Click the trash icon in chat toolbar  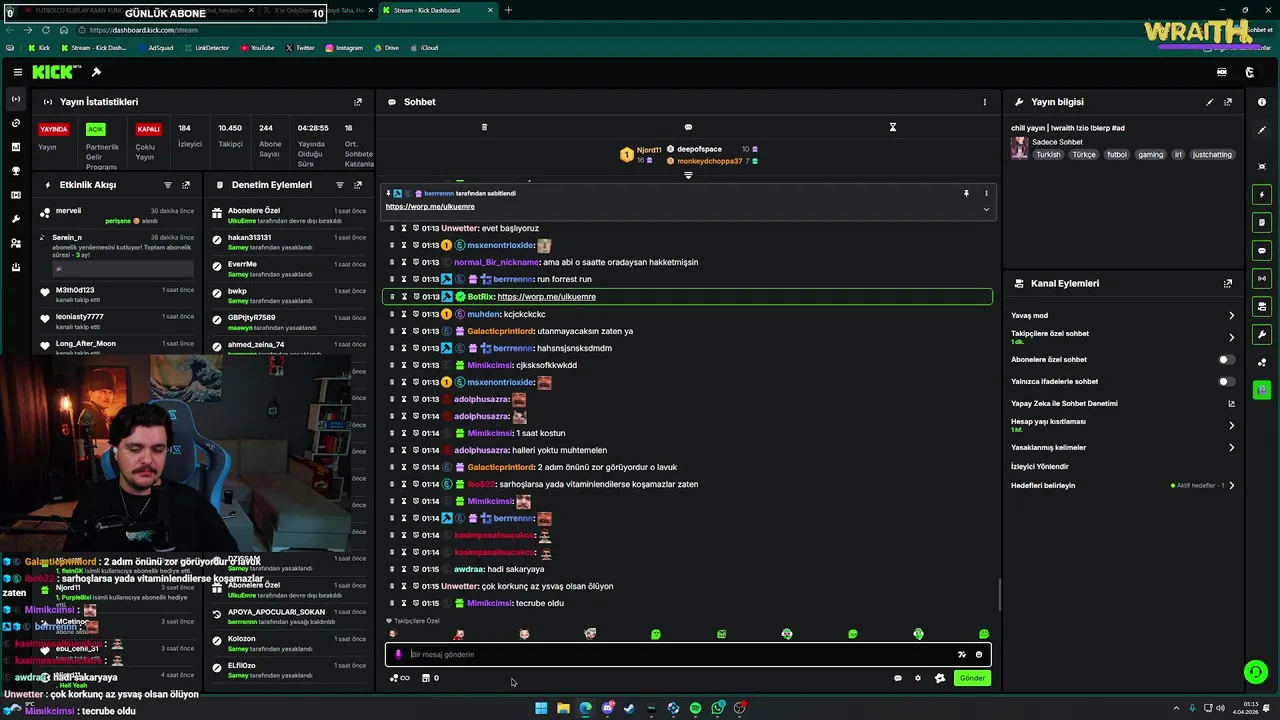click(x=484, y=127)
